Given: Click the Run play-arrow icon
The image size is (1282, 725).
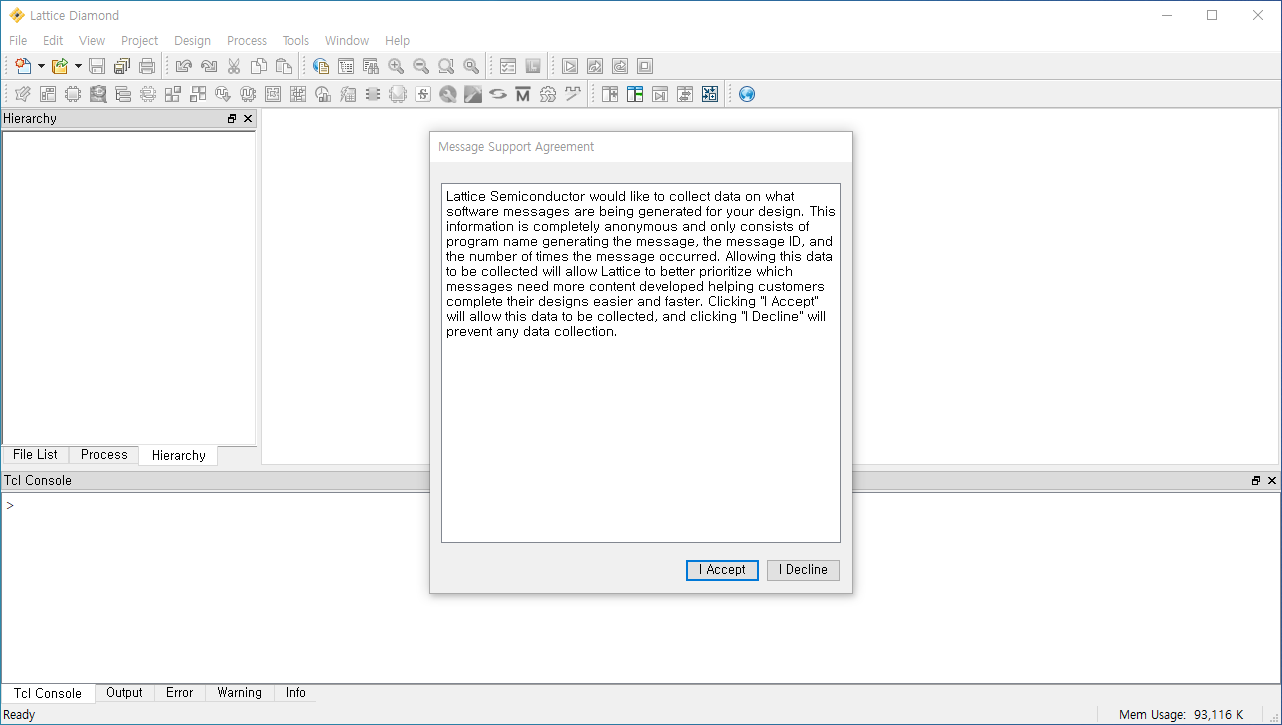Looking at the screenshot, I should coord(570,66).
